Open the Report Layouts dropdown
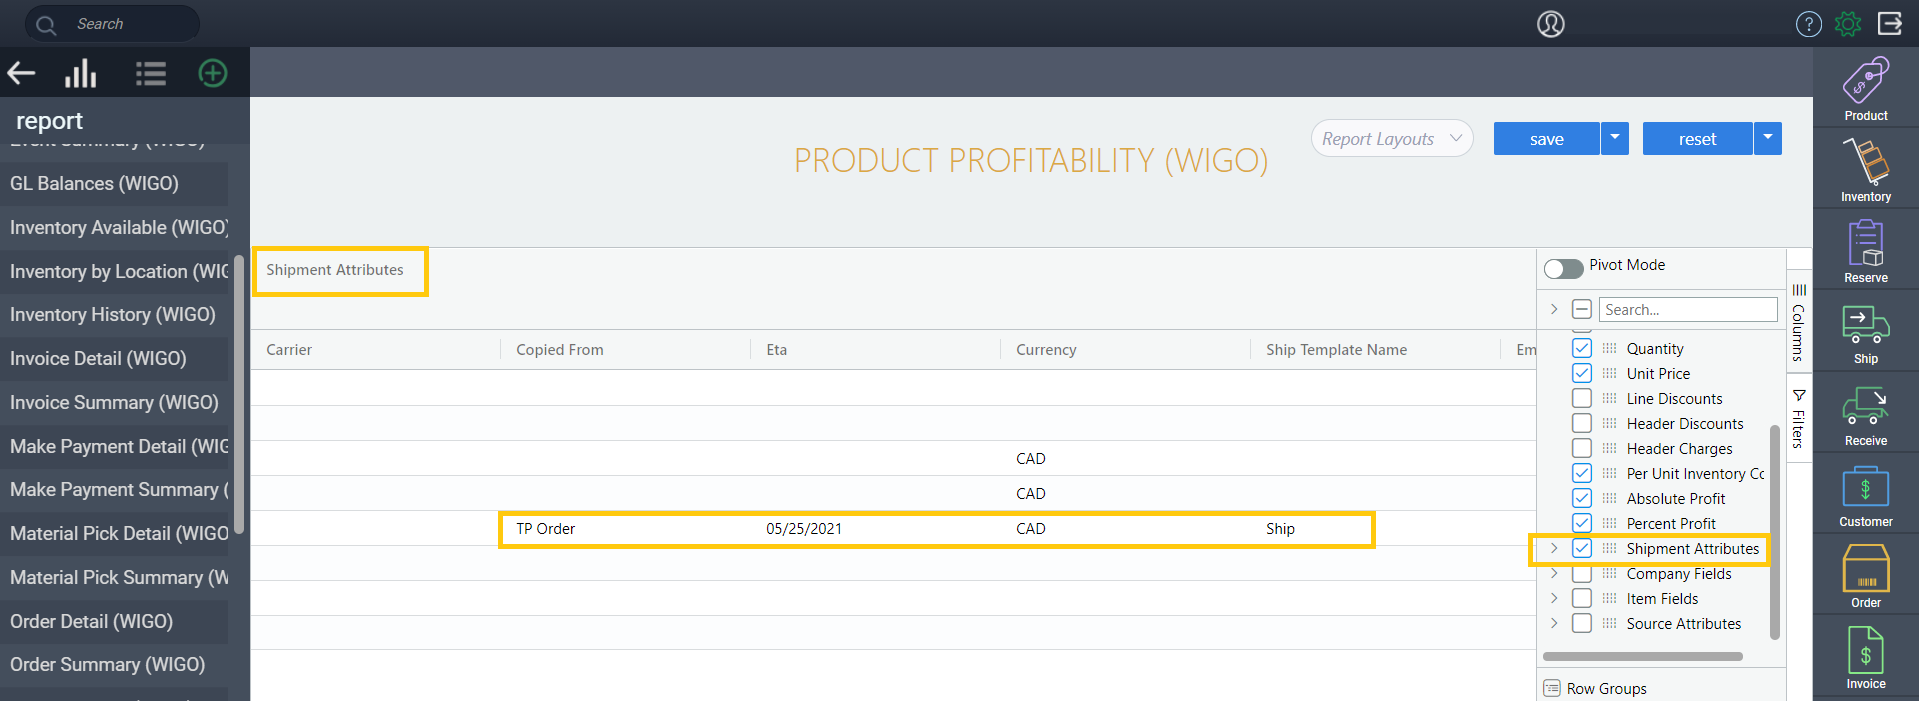This screenshot has width=1919, height=701. pyautogui.click(x=1392, y=139)
